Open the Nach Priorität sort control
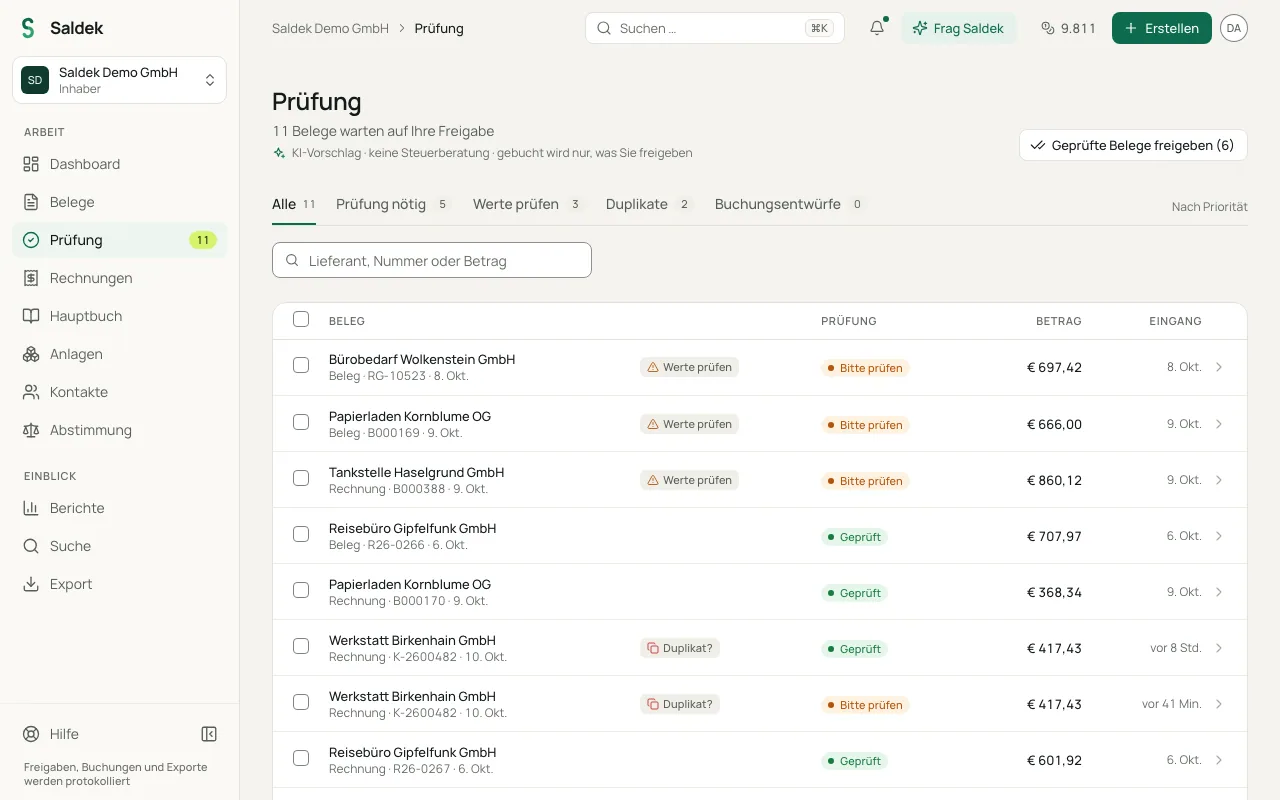 pyautogui.click(x=1210, y=207)
